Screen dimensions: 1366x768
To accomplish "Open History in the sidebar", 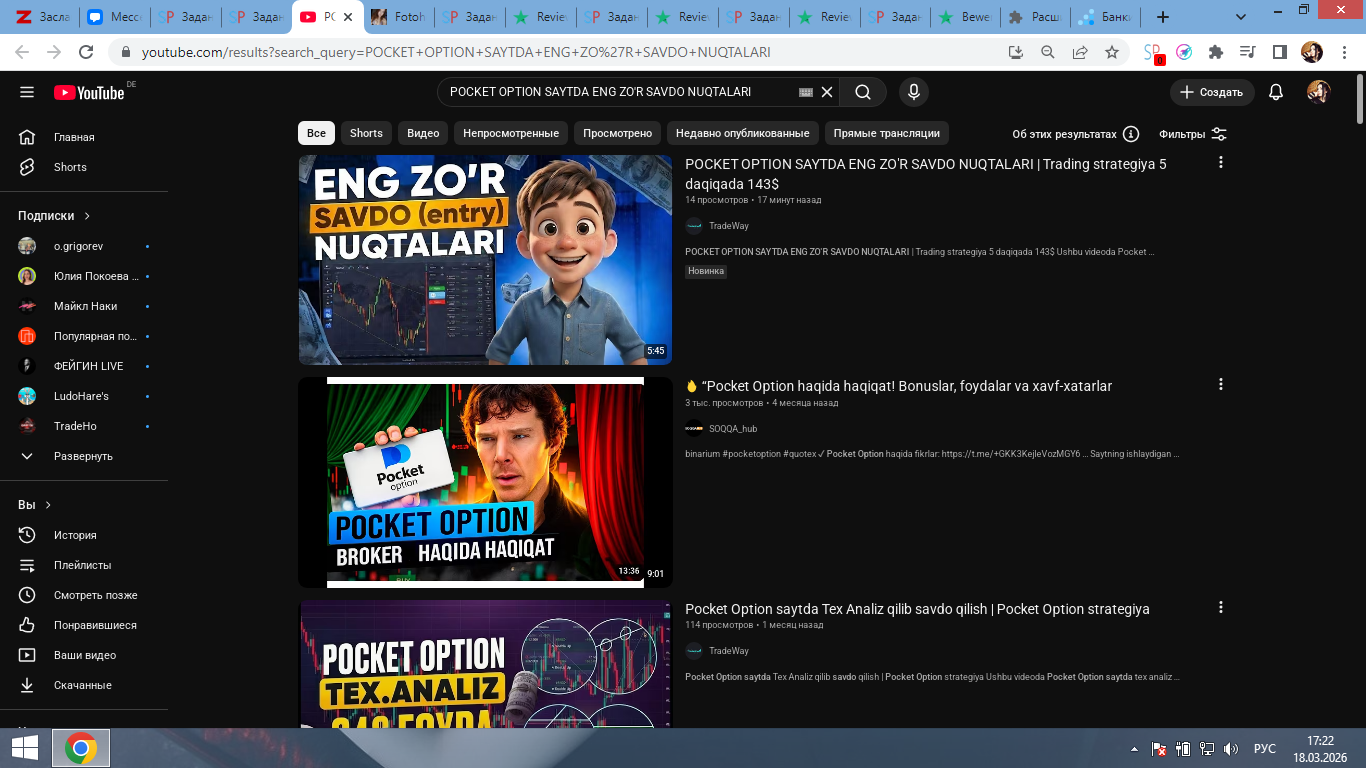I will point(75,535).
